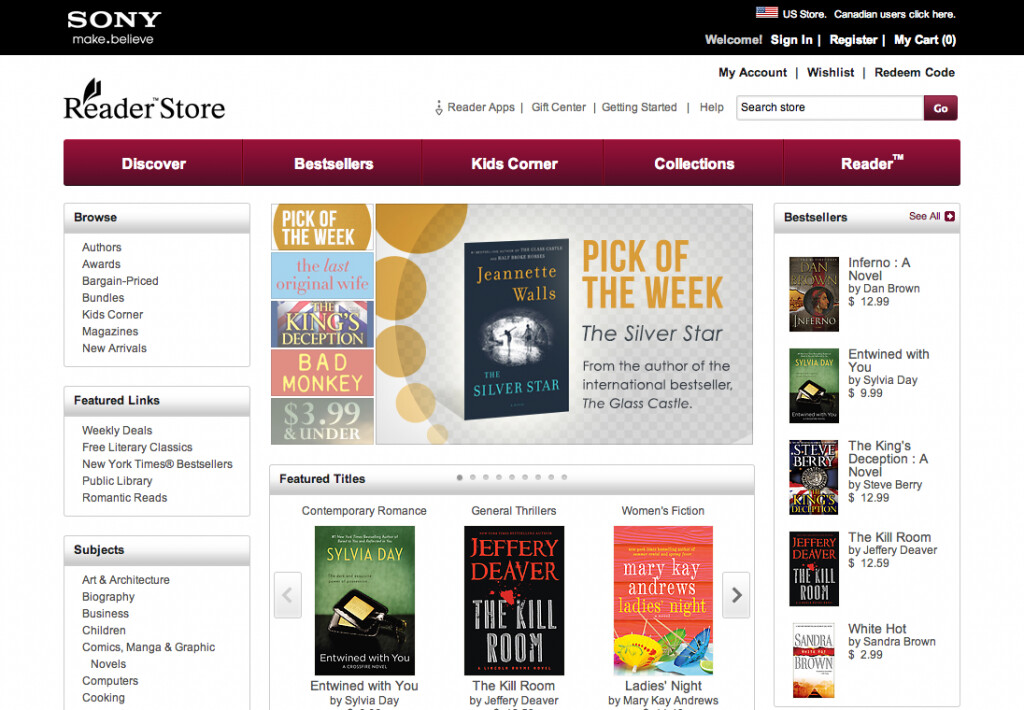Viewport: 1024px width, 710px height.
Task: Go to first Featured Titles page dot
Action: (460, 477)
